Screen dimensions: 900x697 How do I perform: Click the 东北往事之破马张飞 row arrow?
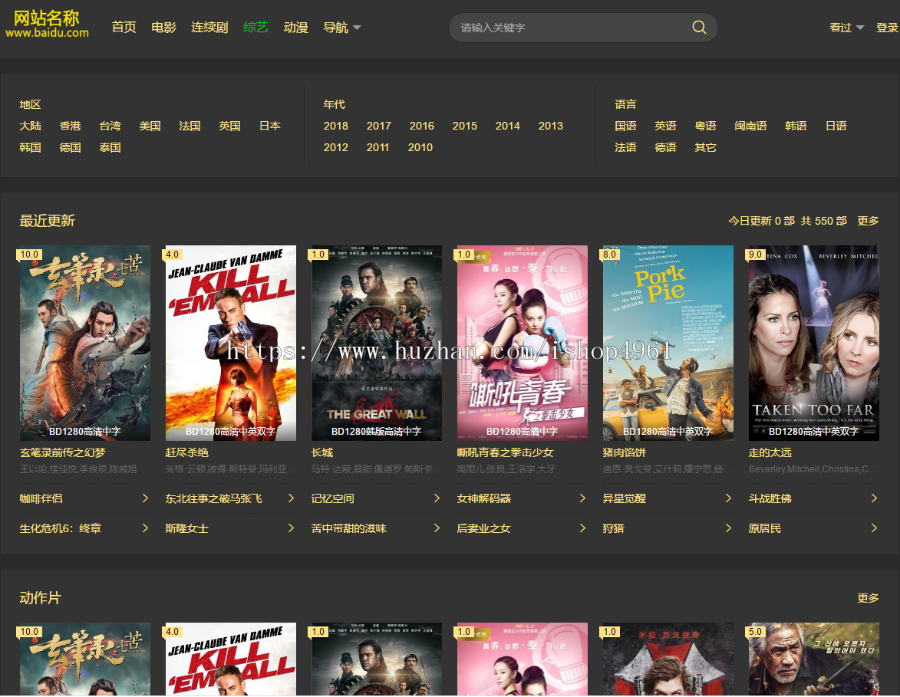tap(291, 498)
